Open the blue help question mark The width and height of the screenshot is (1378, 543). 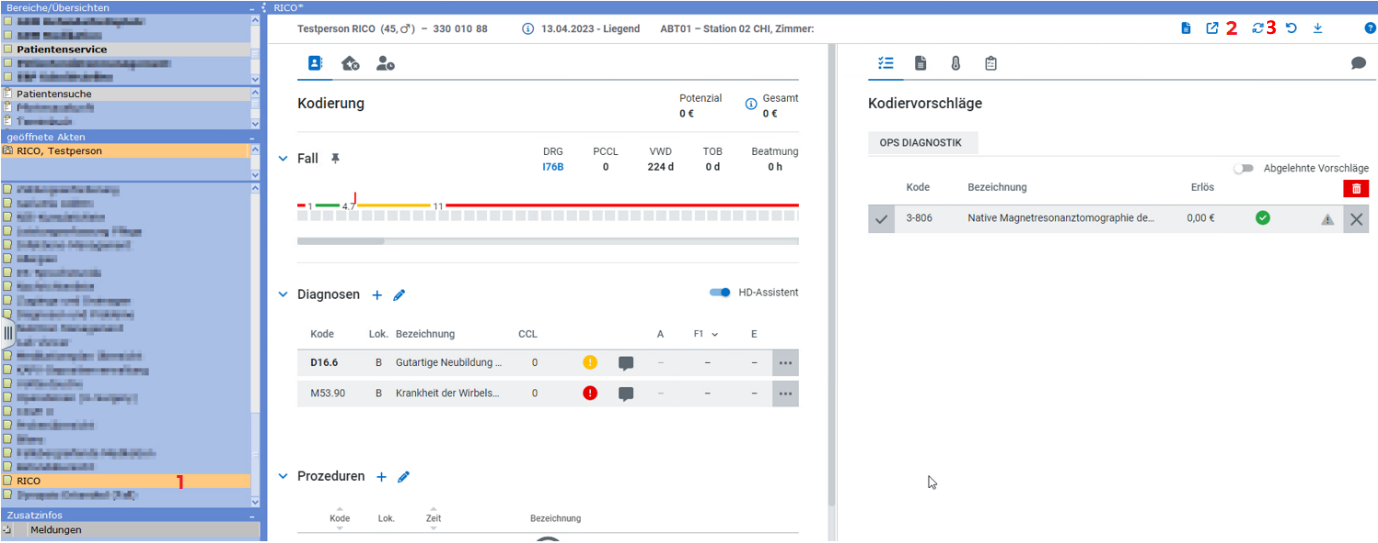coord(1370,28)
